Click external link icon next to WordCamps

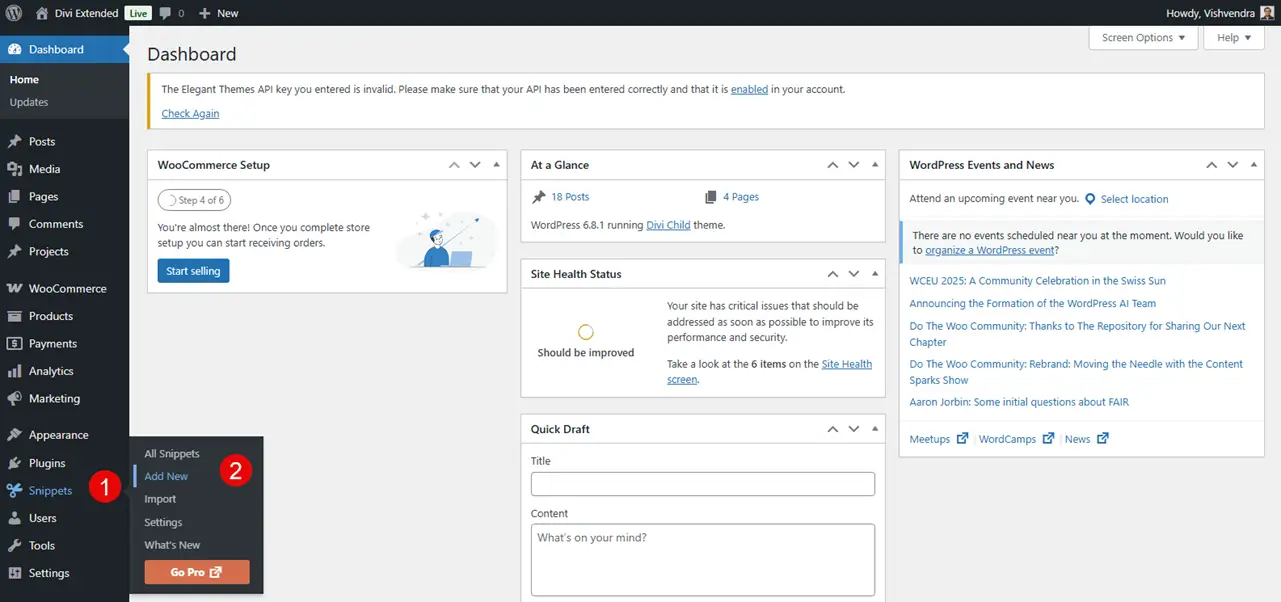(1048, 438)
